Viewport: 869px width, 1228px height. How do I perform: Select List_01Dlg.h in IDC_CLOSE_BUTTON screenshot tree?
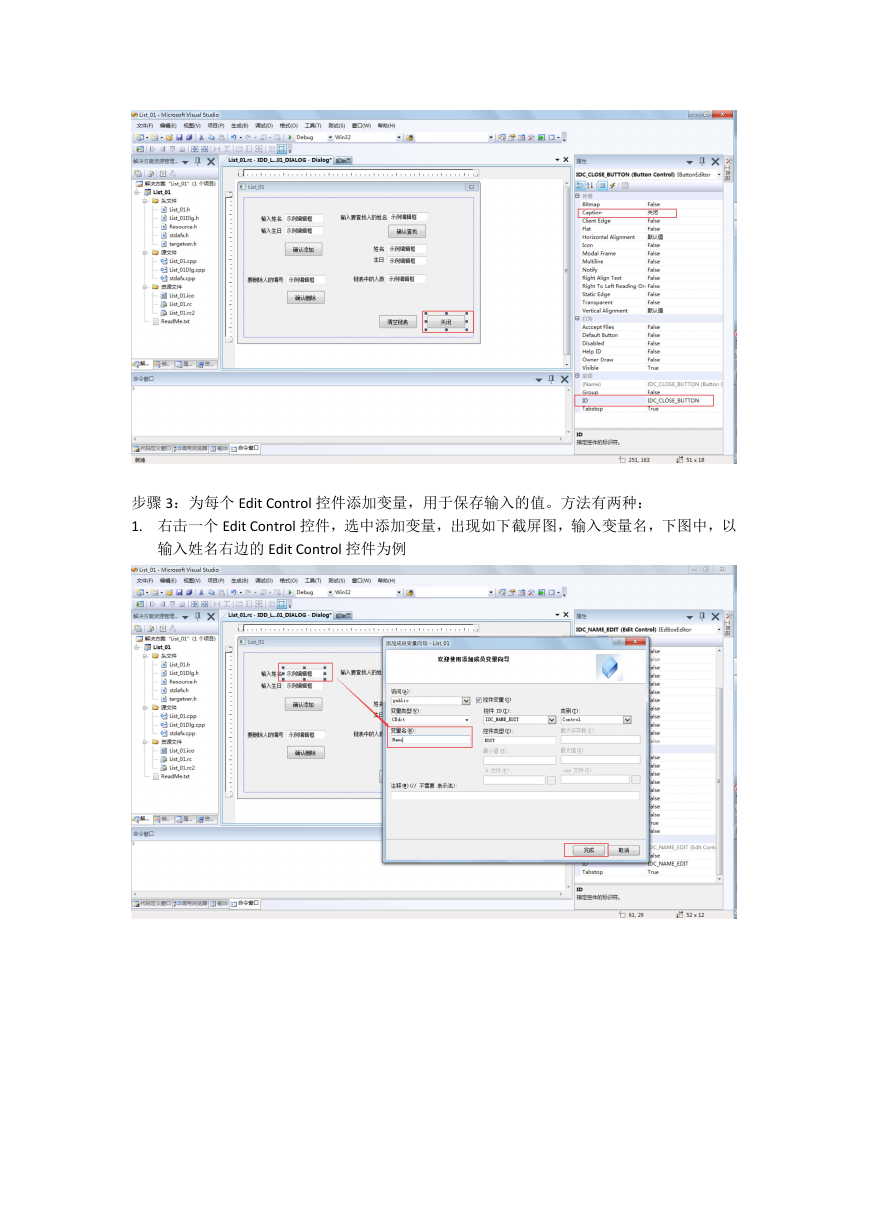(x=184, y=217)
